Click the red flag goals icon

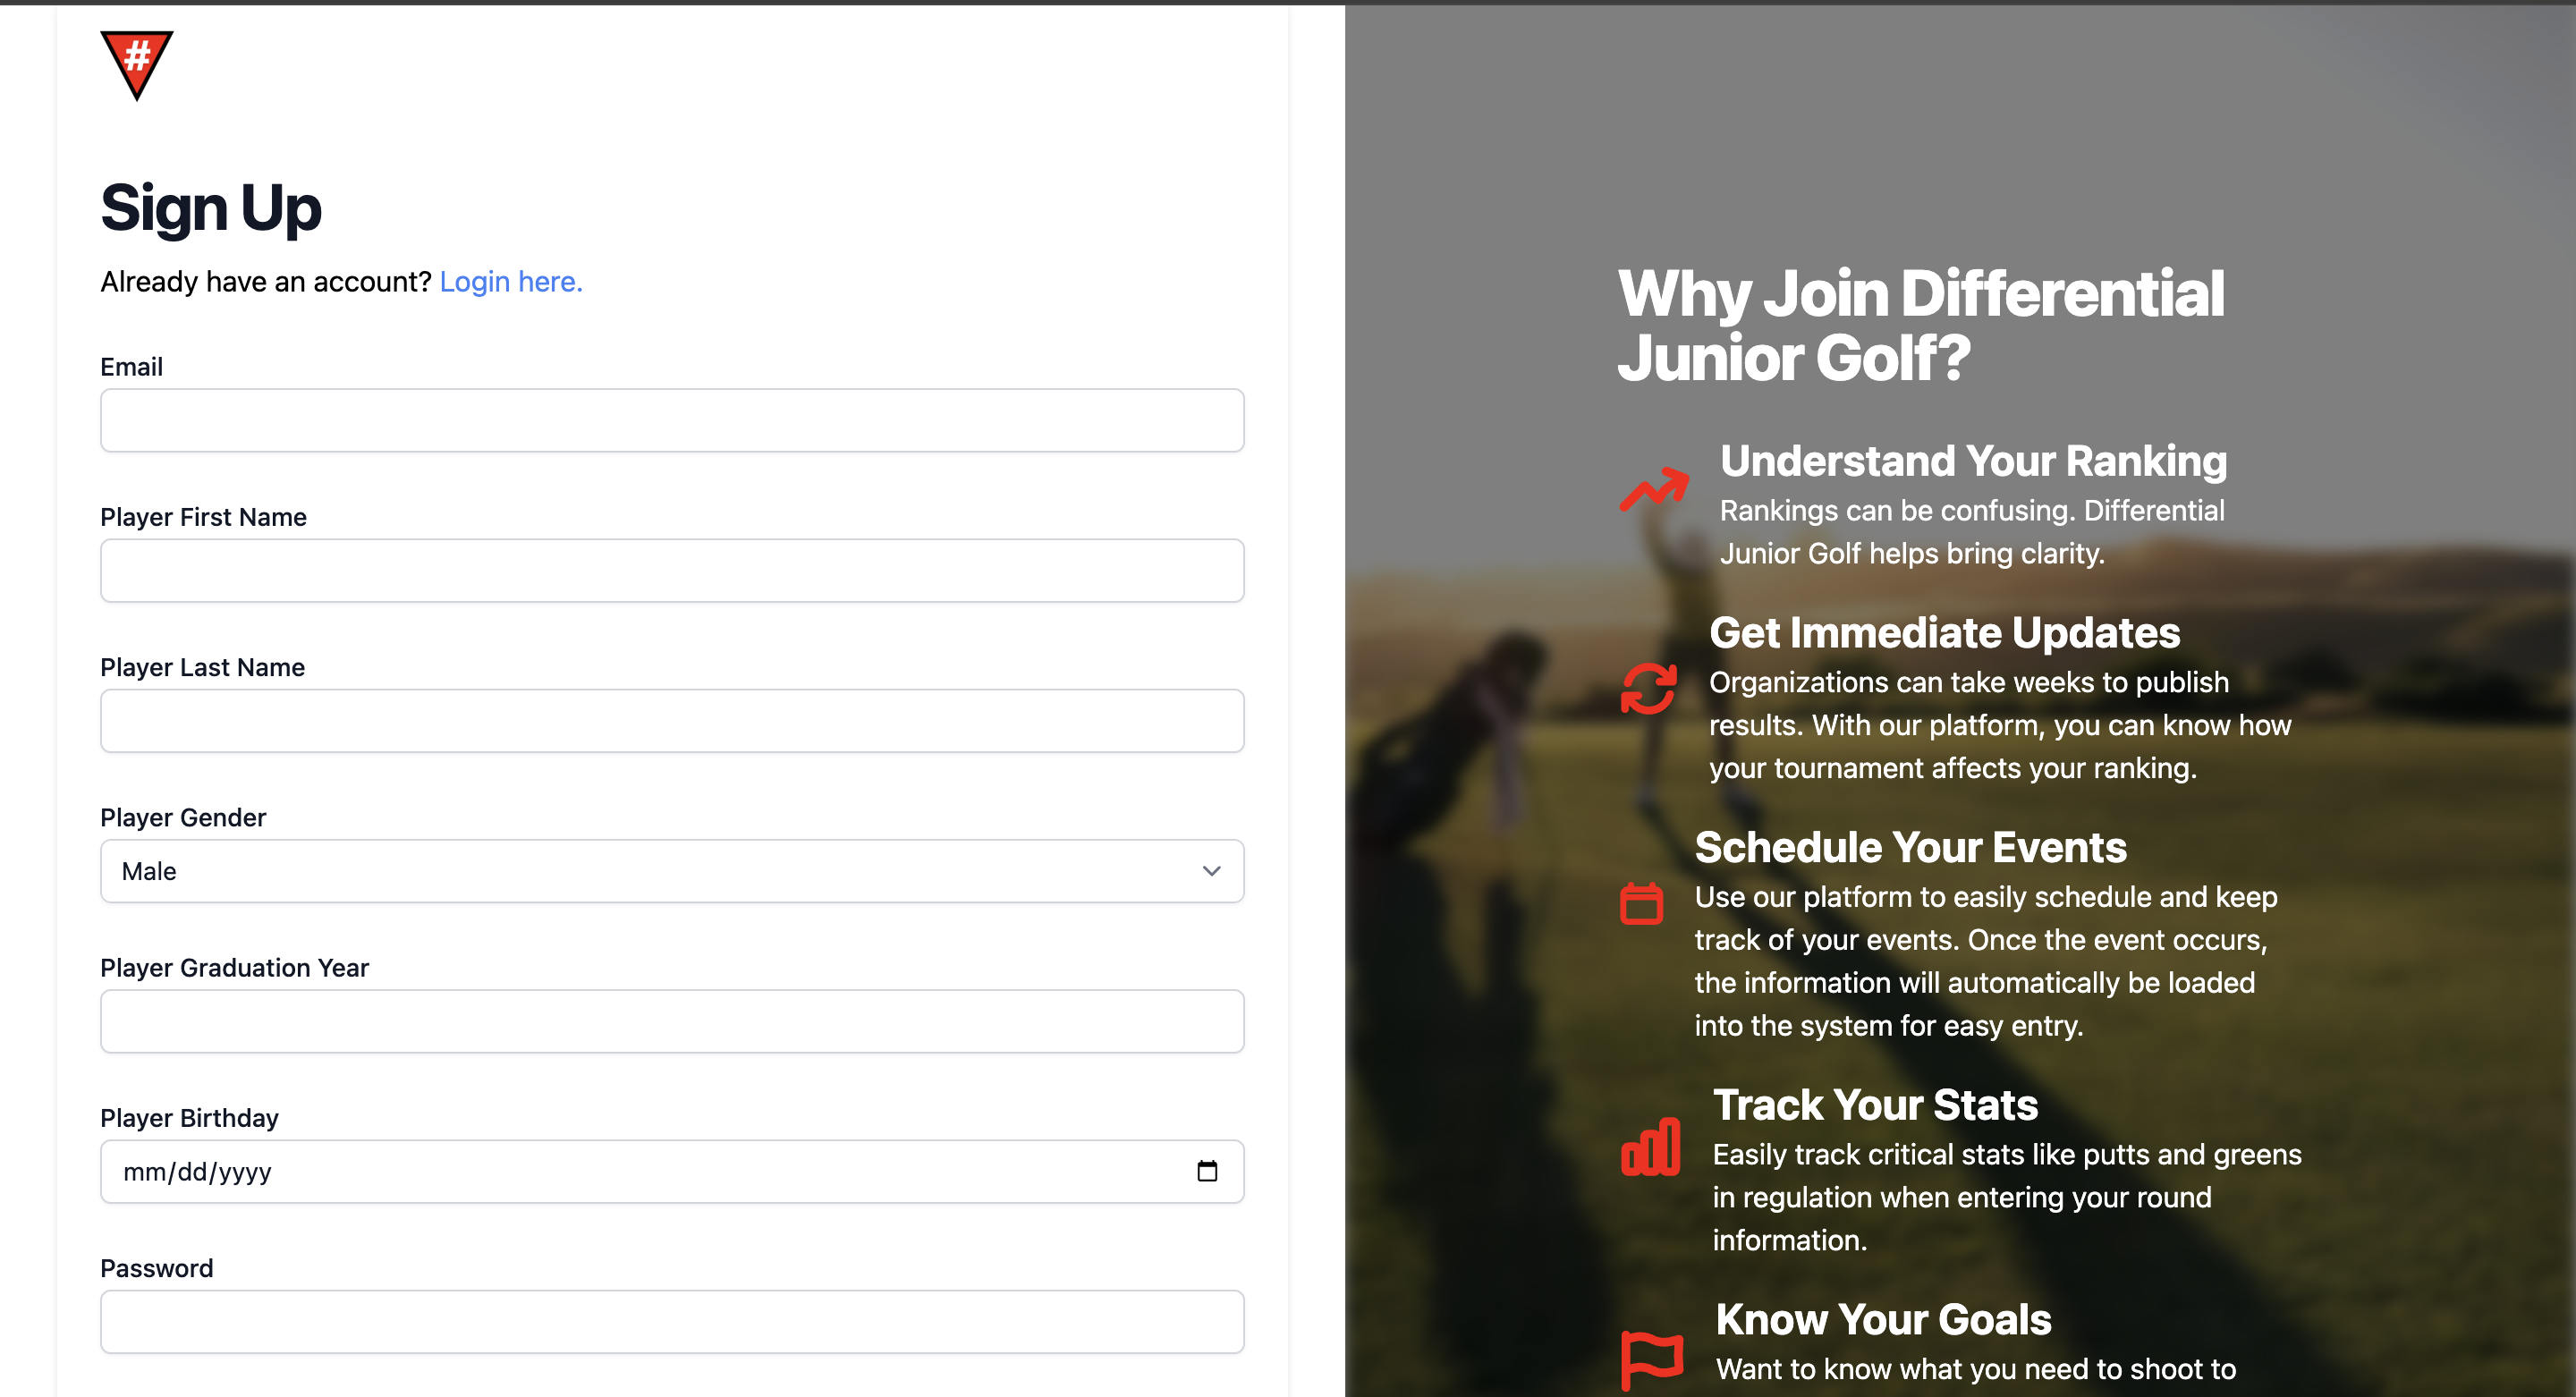pos(1651,1358)
